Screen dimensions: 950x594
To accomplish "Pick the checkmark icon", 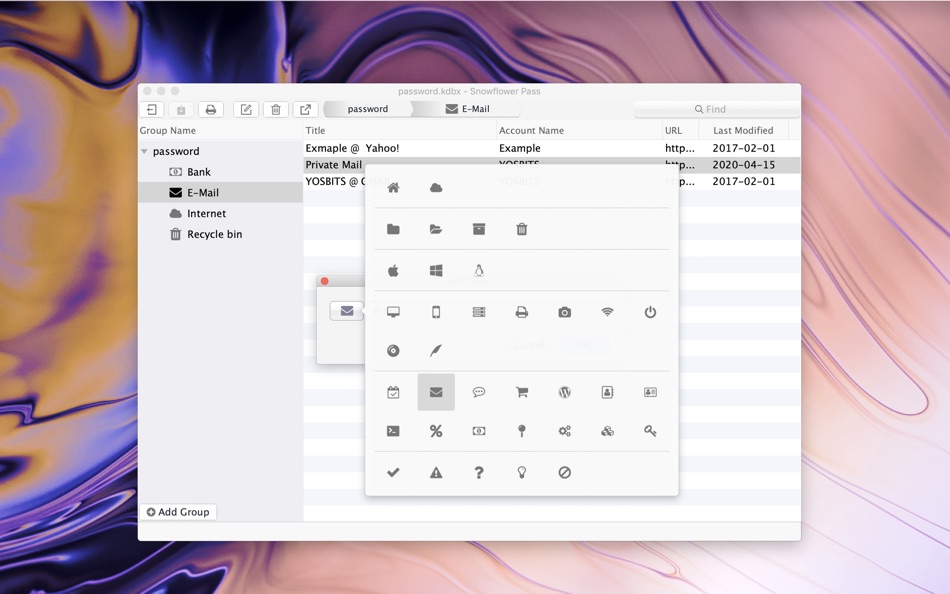I will 393,472.
